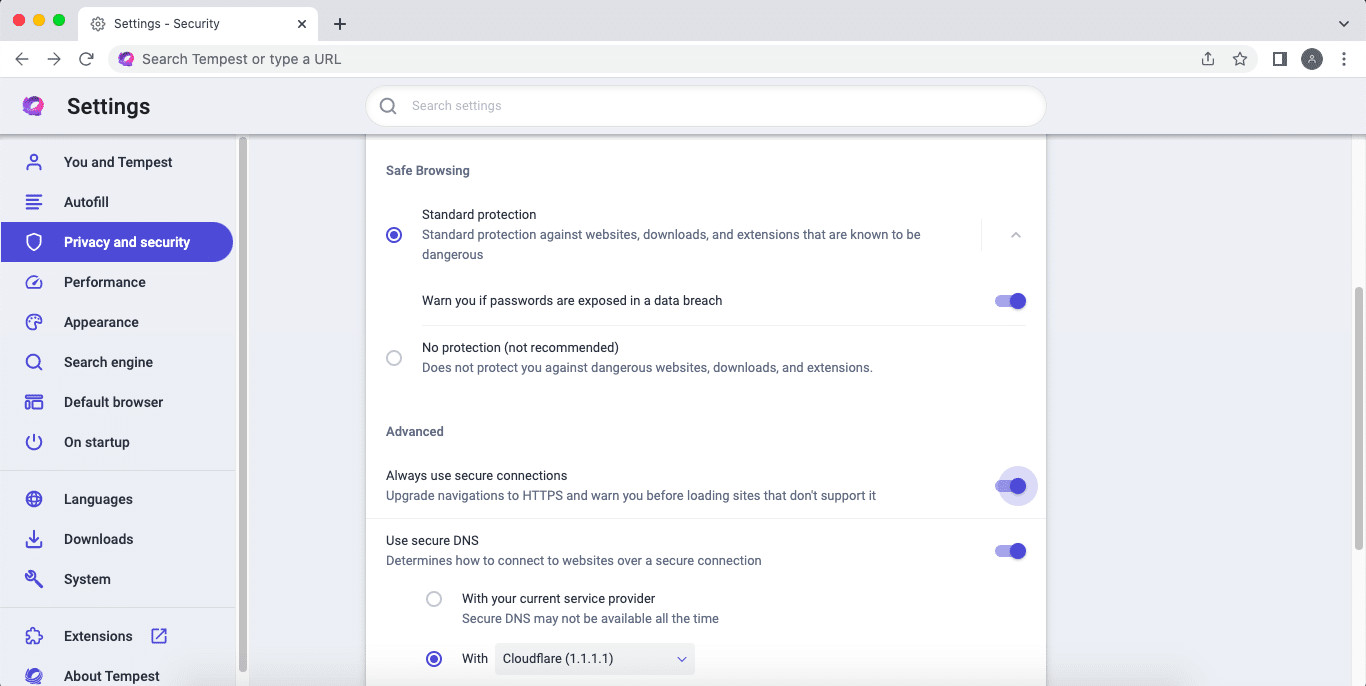Click the Extensions external link icon
Screen dimensions: 1366x686
[159, 636]
